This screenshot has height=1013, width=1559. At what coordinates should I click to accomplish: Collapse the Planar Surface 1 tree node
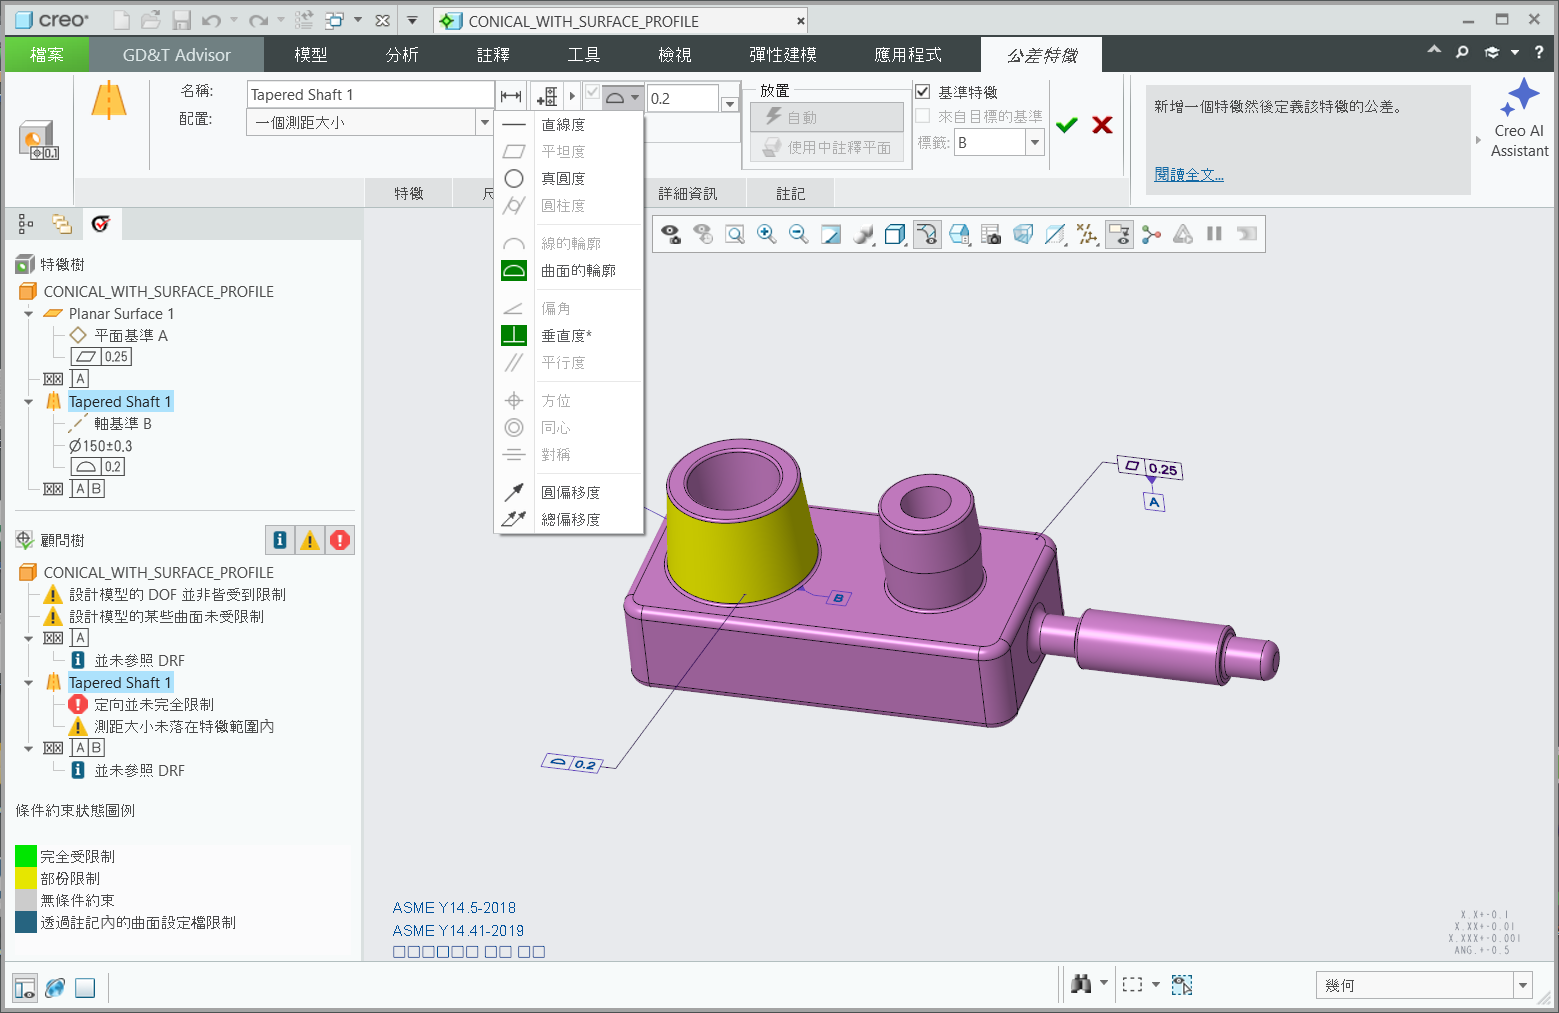tap(29, 314)
